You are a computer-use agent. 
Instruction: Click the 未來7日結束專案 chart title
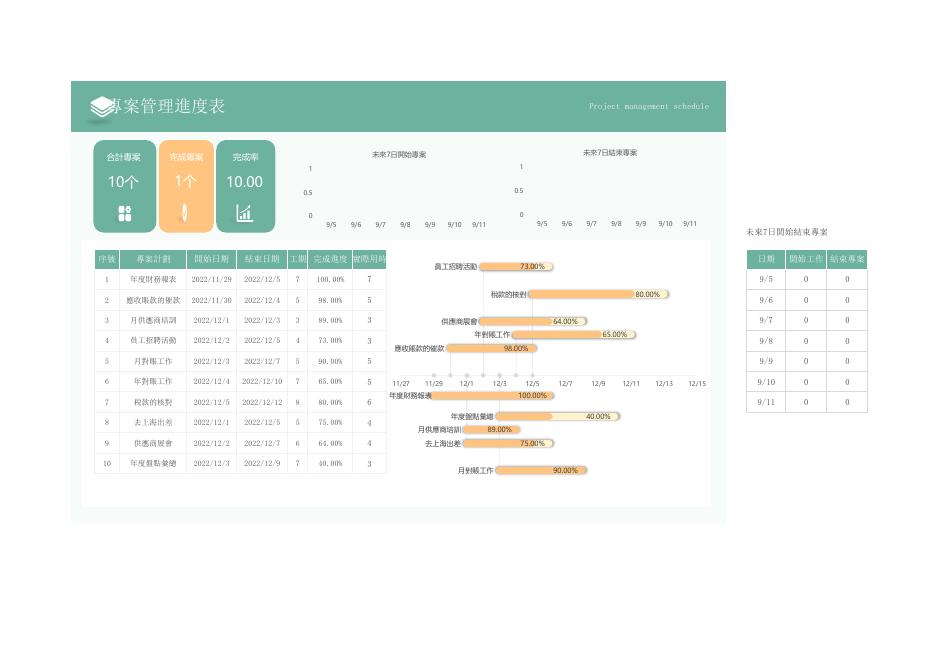click(610, 153)
